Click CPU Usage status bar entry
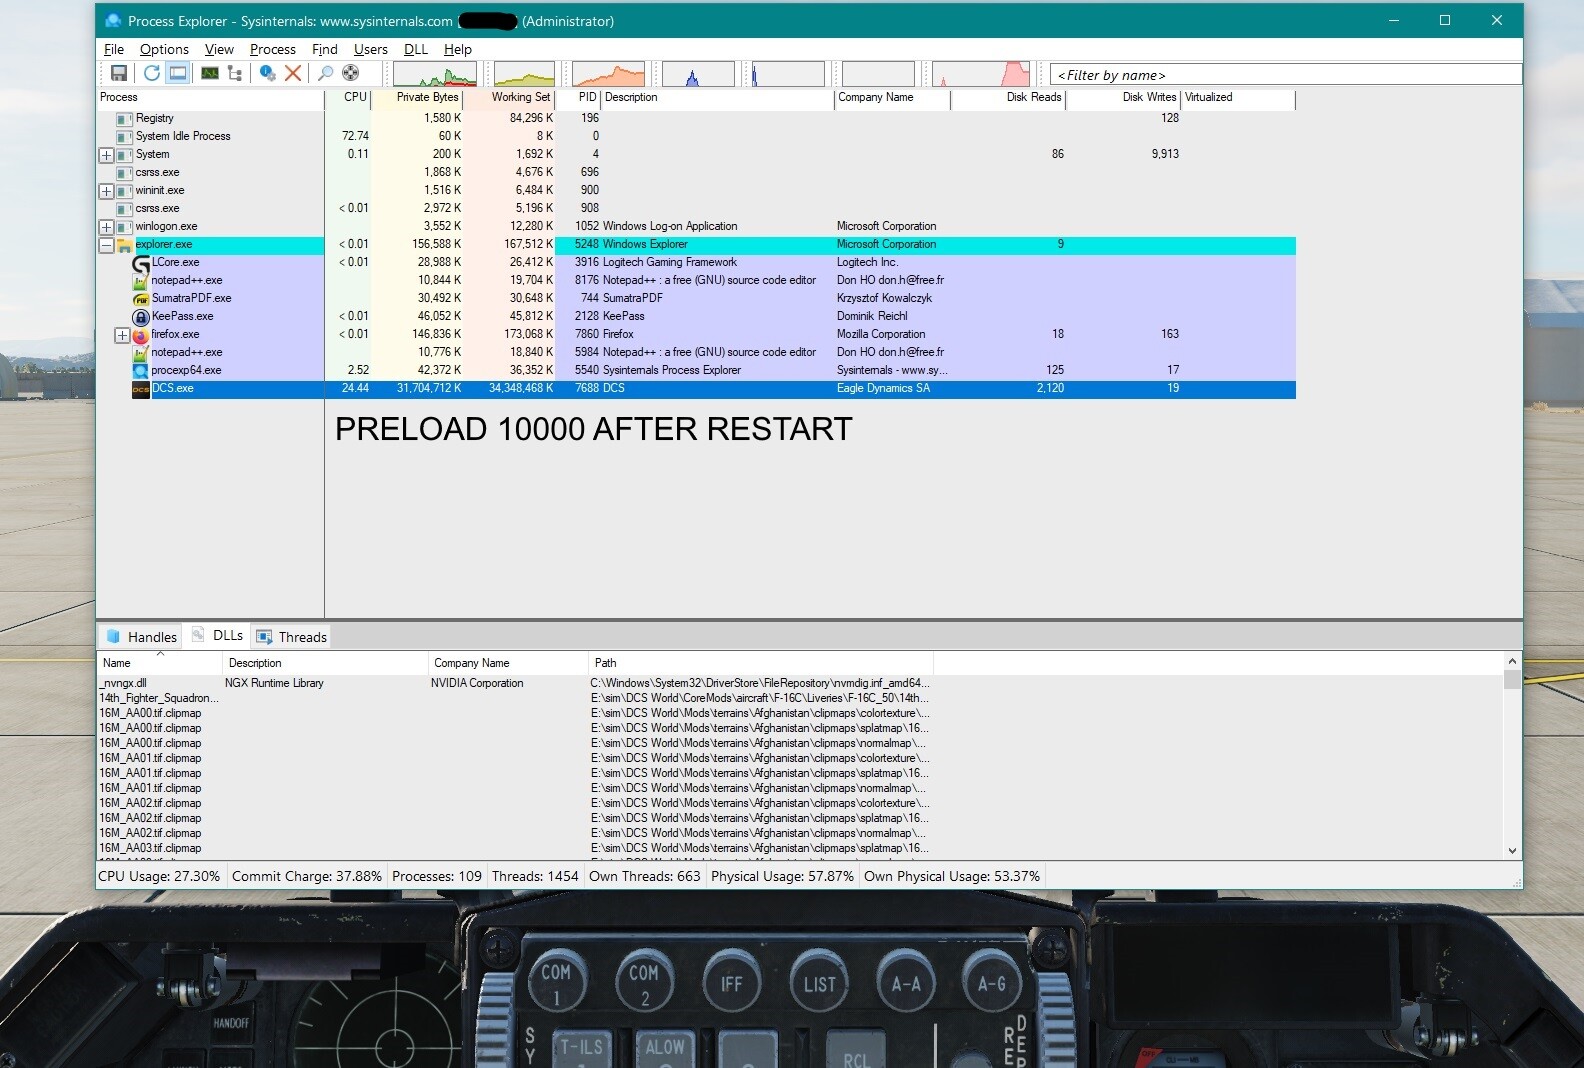 159,877
